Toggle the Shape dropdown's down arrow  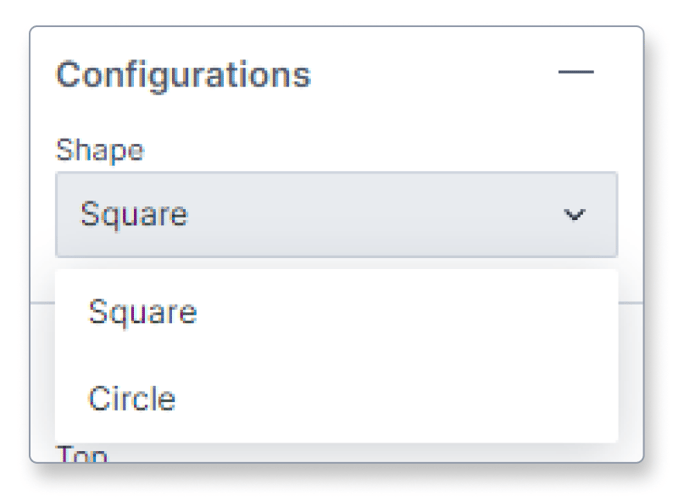point(575,215)
